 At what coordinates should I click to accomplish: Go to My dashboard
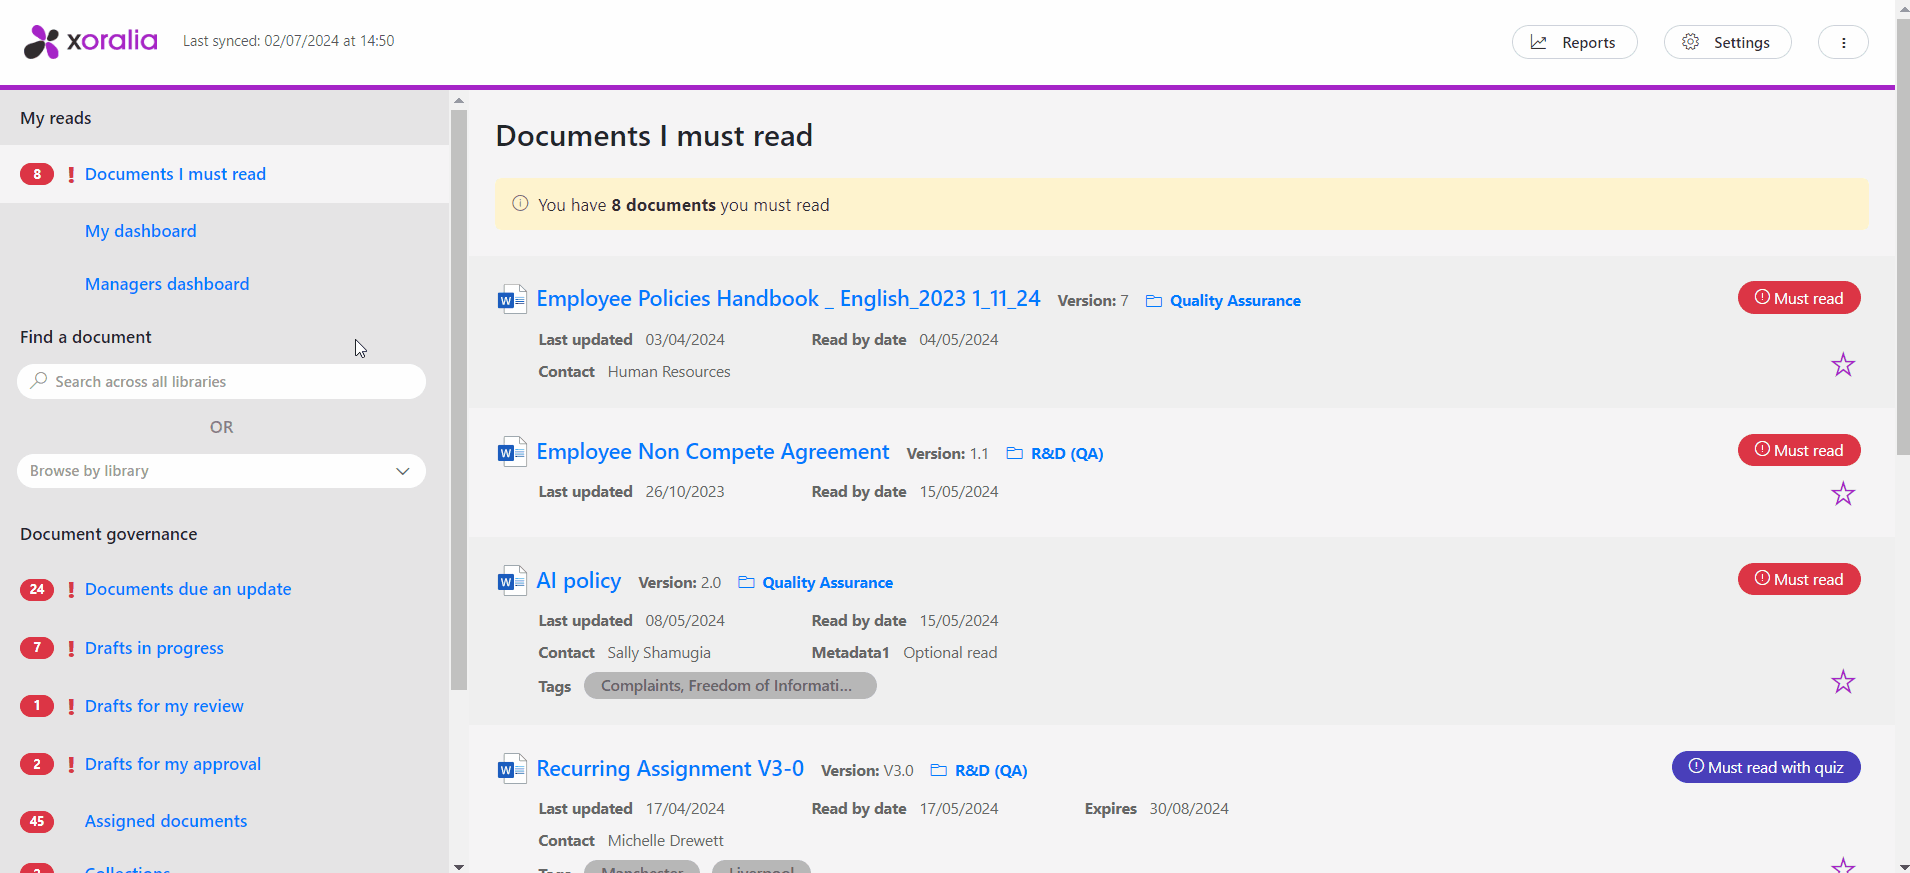click(141, 231)
